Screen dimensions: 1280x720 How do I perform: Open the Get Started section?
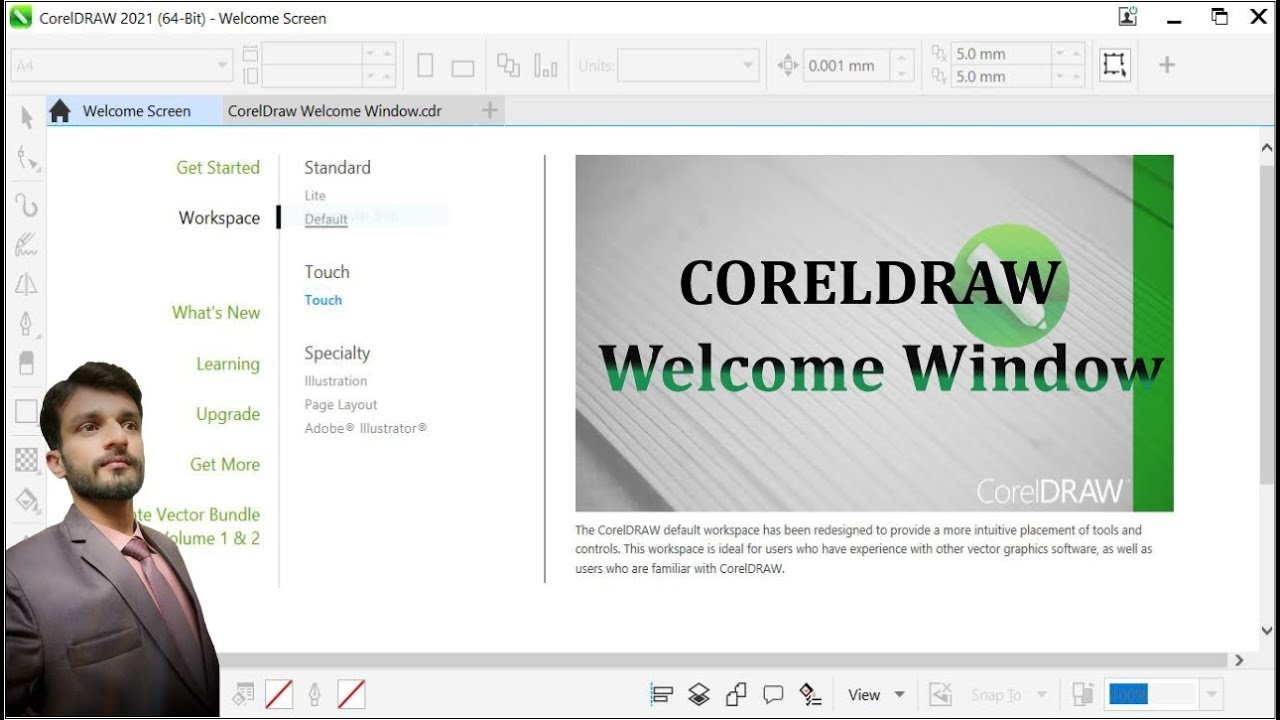pos(218,168)
